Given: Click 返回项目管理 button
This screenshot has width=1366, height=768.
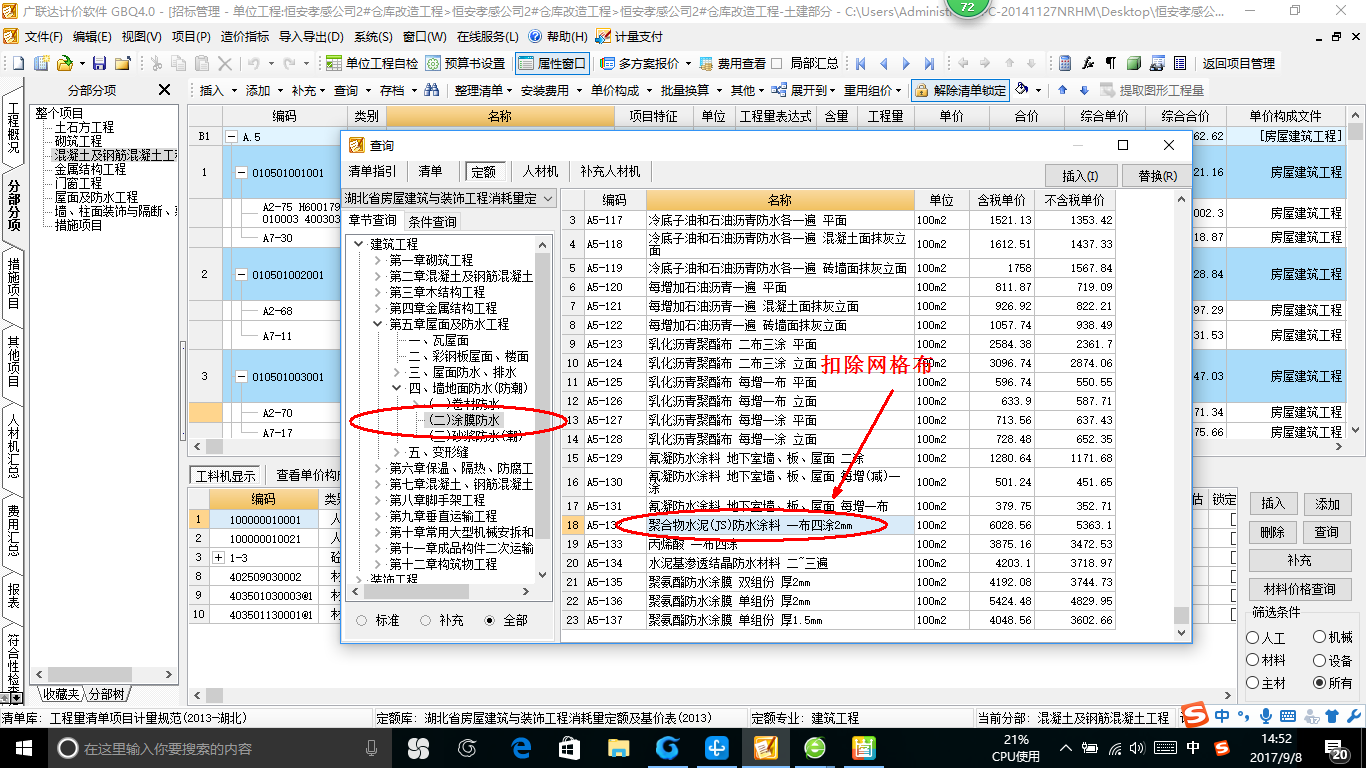Looking at the screenshot, I should [x=1239, y=63].
